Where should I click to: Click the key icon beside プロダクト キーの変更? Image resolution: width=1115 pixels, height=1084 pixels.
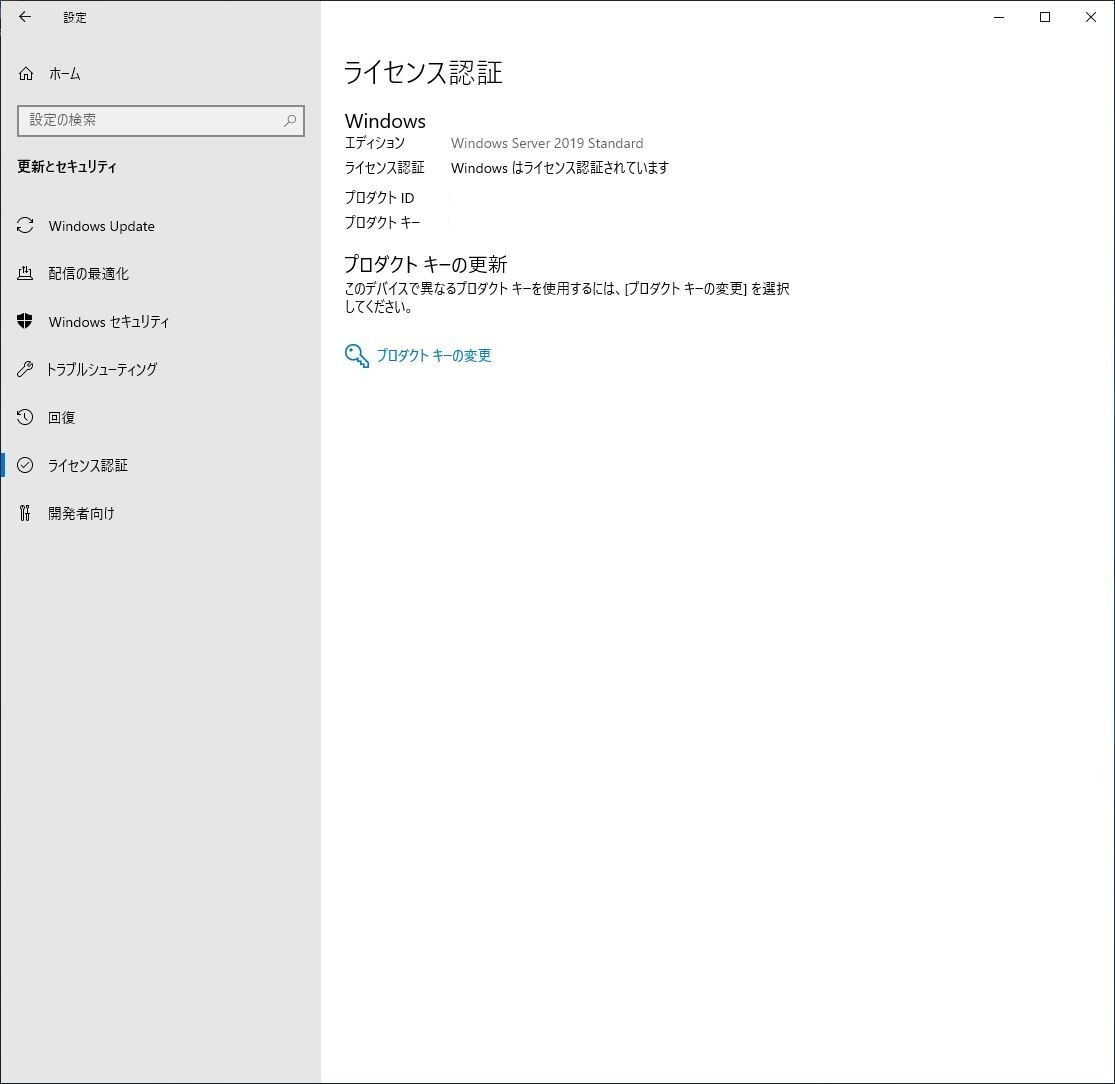click(x=356, y=356)
